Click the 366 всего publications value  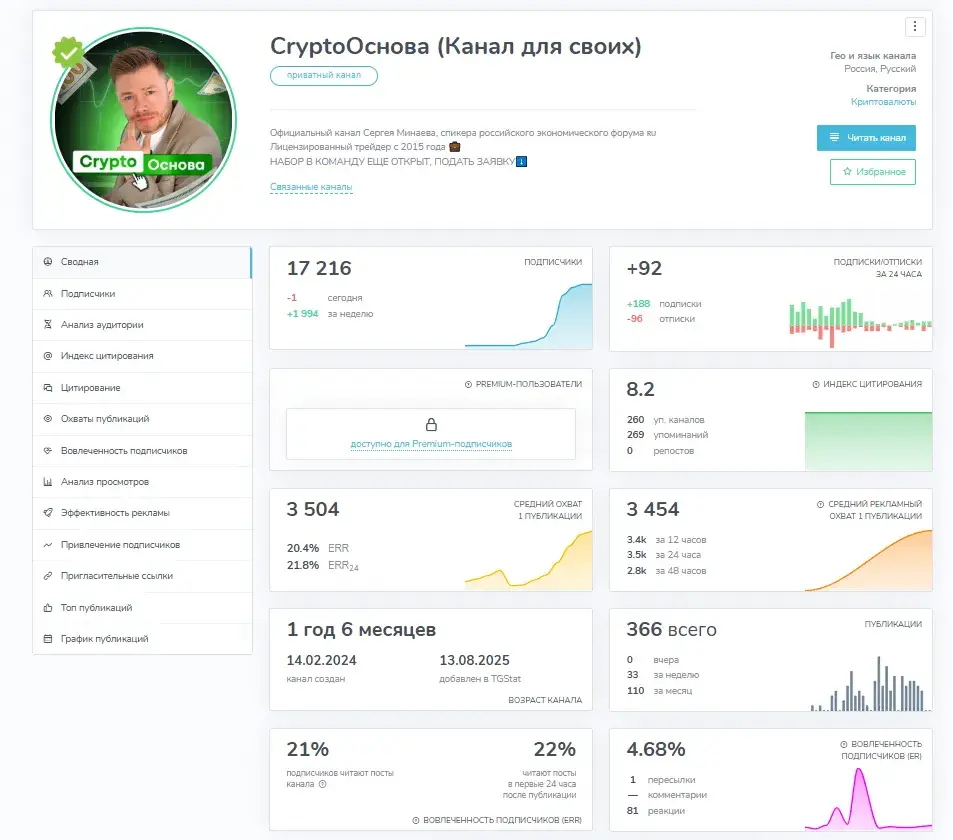(x=672, y=630)
